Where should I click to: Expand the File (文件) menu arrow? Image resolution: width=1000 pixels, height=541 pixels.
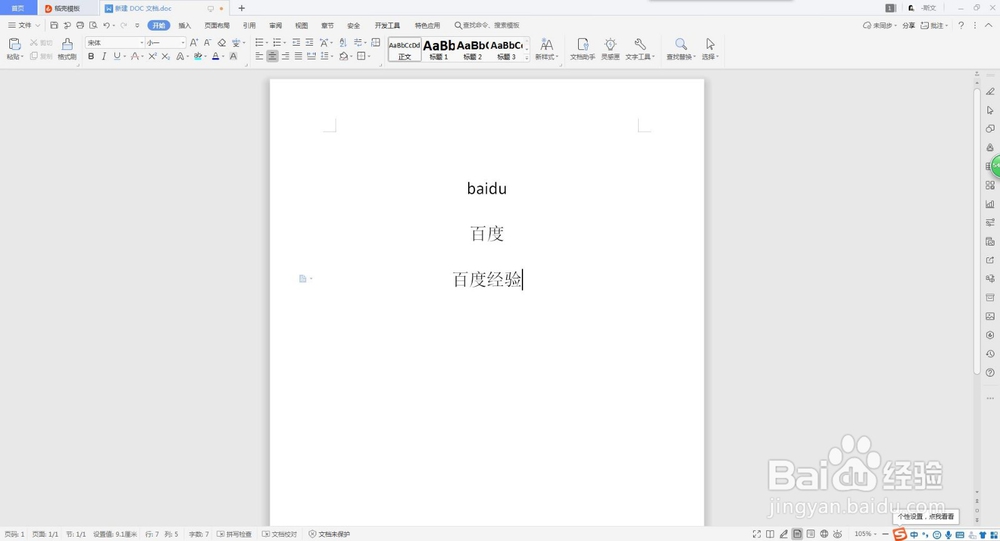(38, 26)
